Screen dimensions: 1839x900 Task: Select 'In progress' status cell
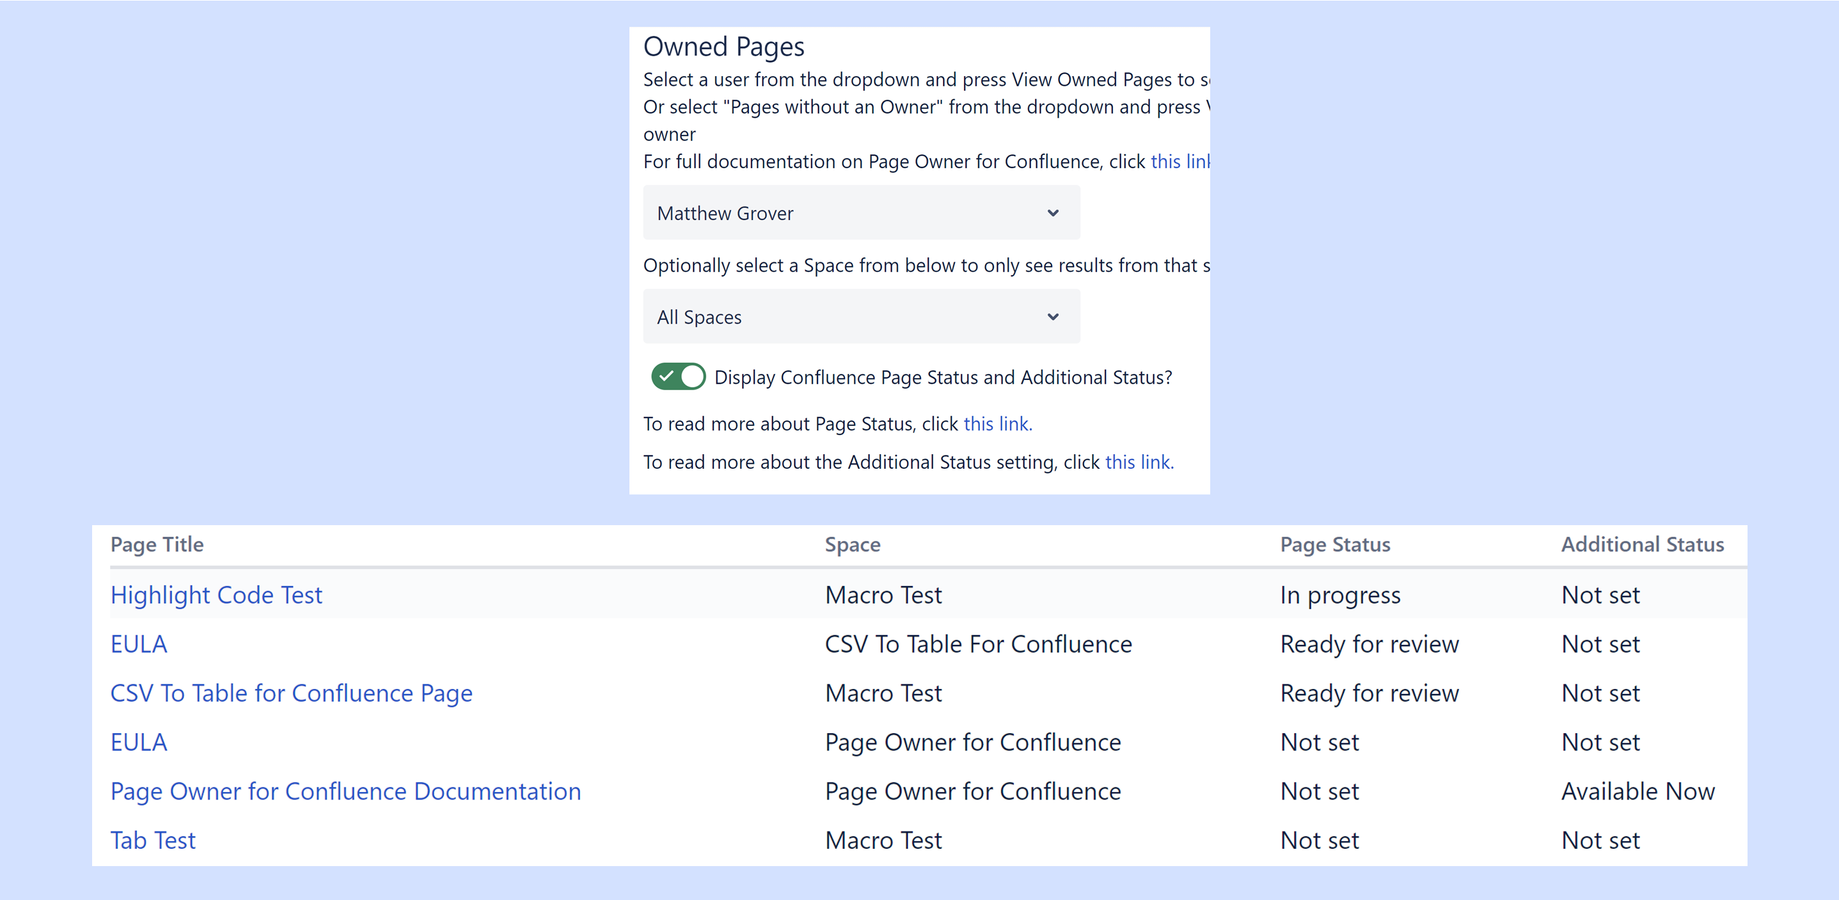coord(1340,594)
